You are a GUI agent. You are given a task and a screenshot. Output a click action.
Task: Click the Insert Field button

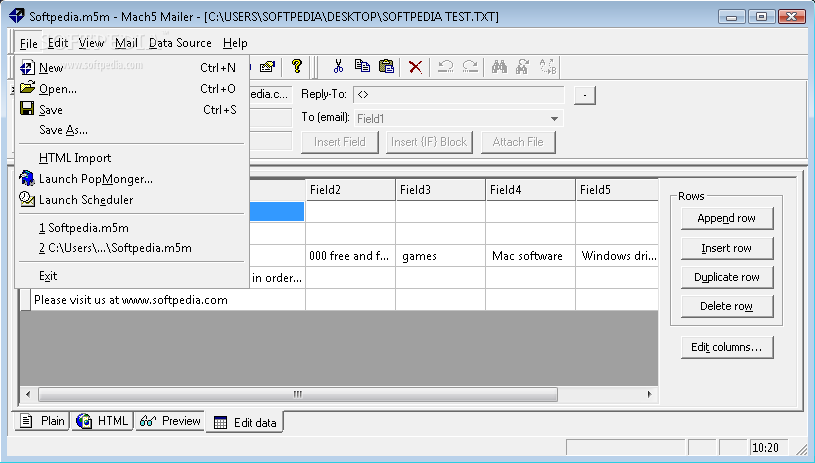click(339, 142)
